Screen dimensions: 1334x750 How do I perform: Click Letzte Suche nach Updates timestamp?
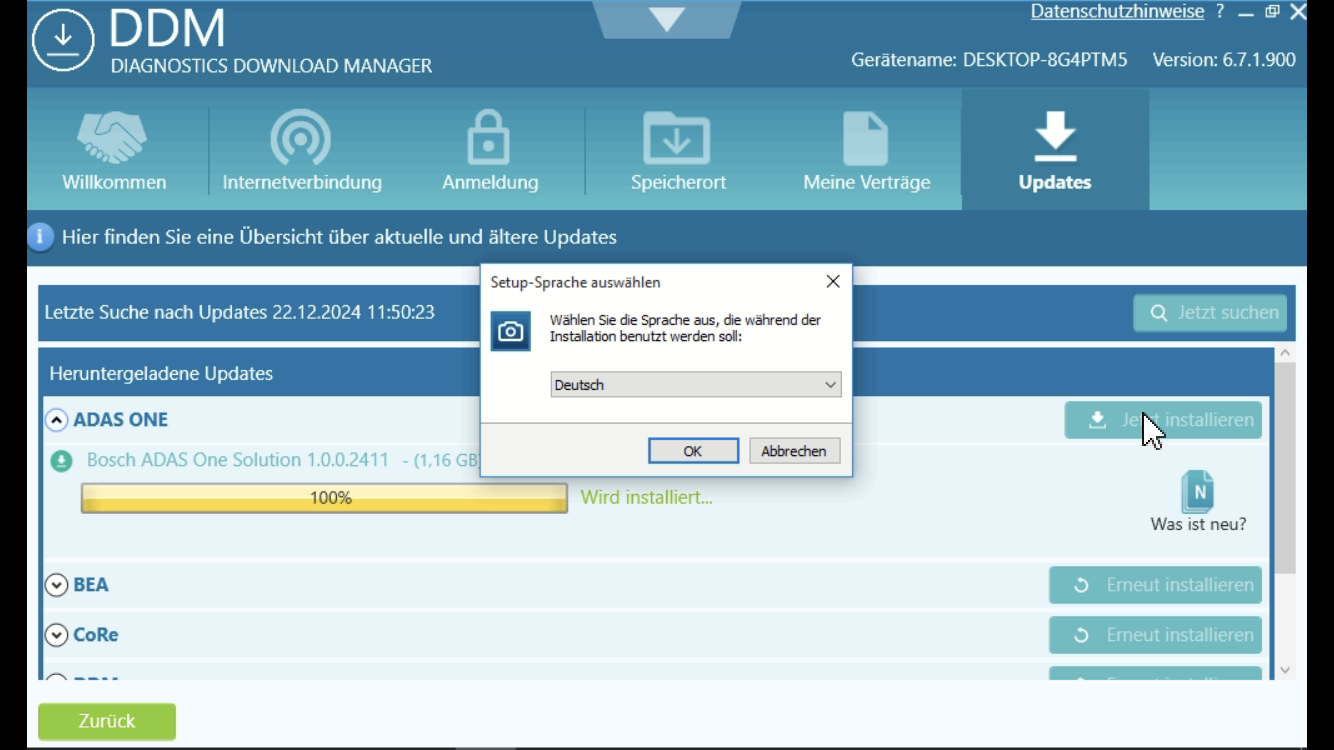pyautogui.click(x=240, y=312)
